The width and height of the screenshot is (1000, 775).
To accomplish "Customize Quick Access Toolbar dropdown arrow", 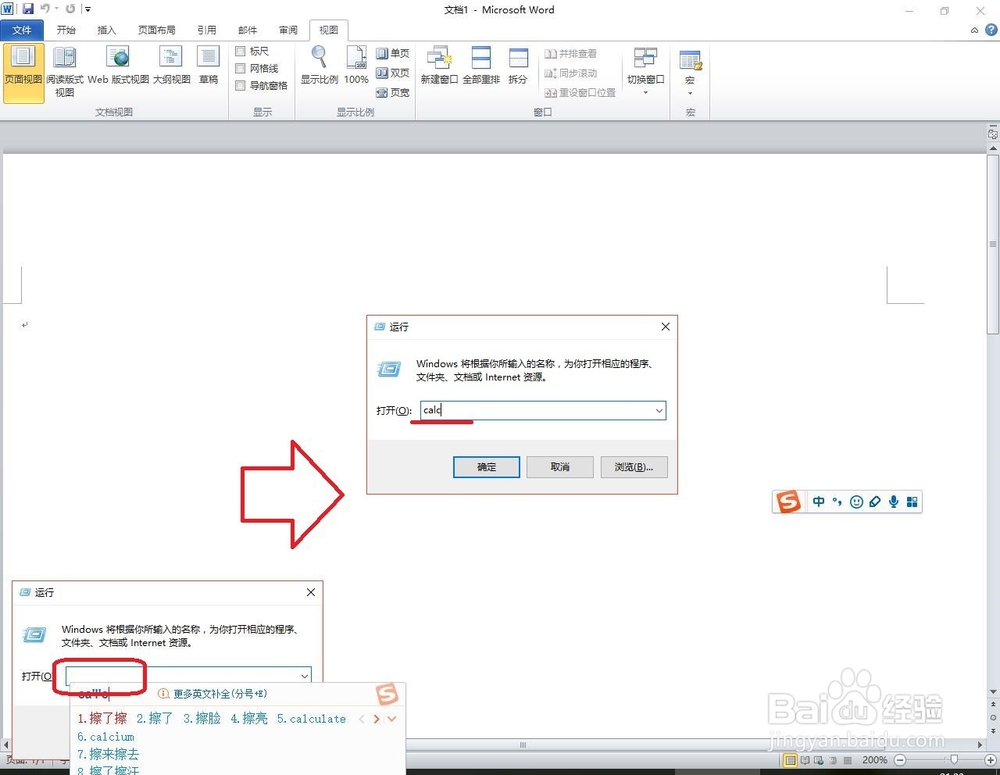I will tap(87, 9).
